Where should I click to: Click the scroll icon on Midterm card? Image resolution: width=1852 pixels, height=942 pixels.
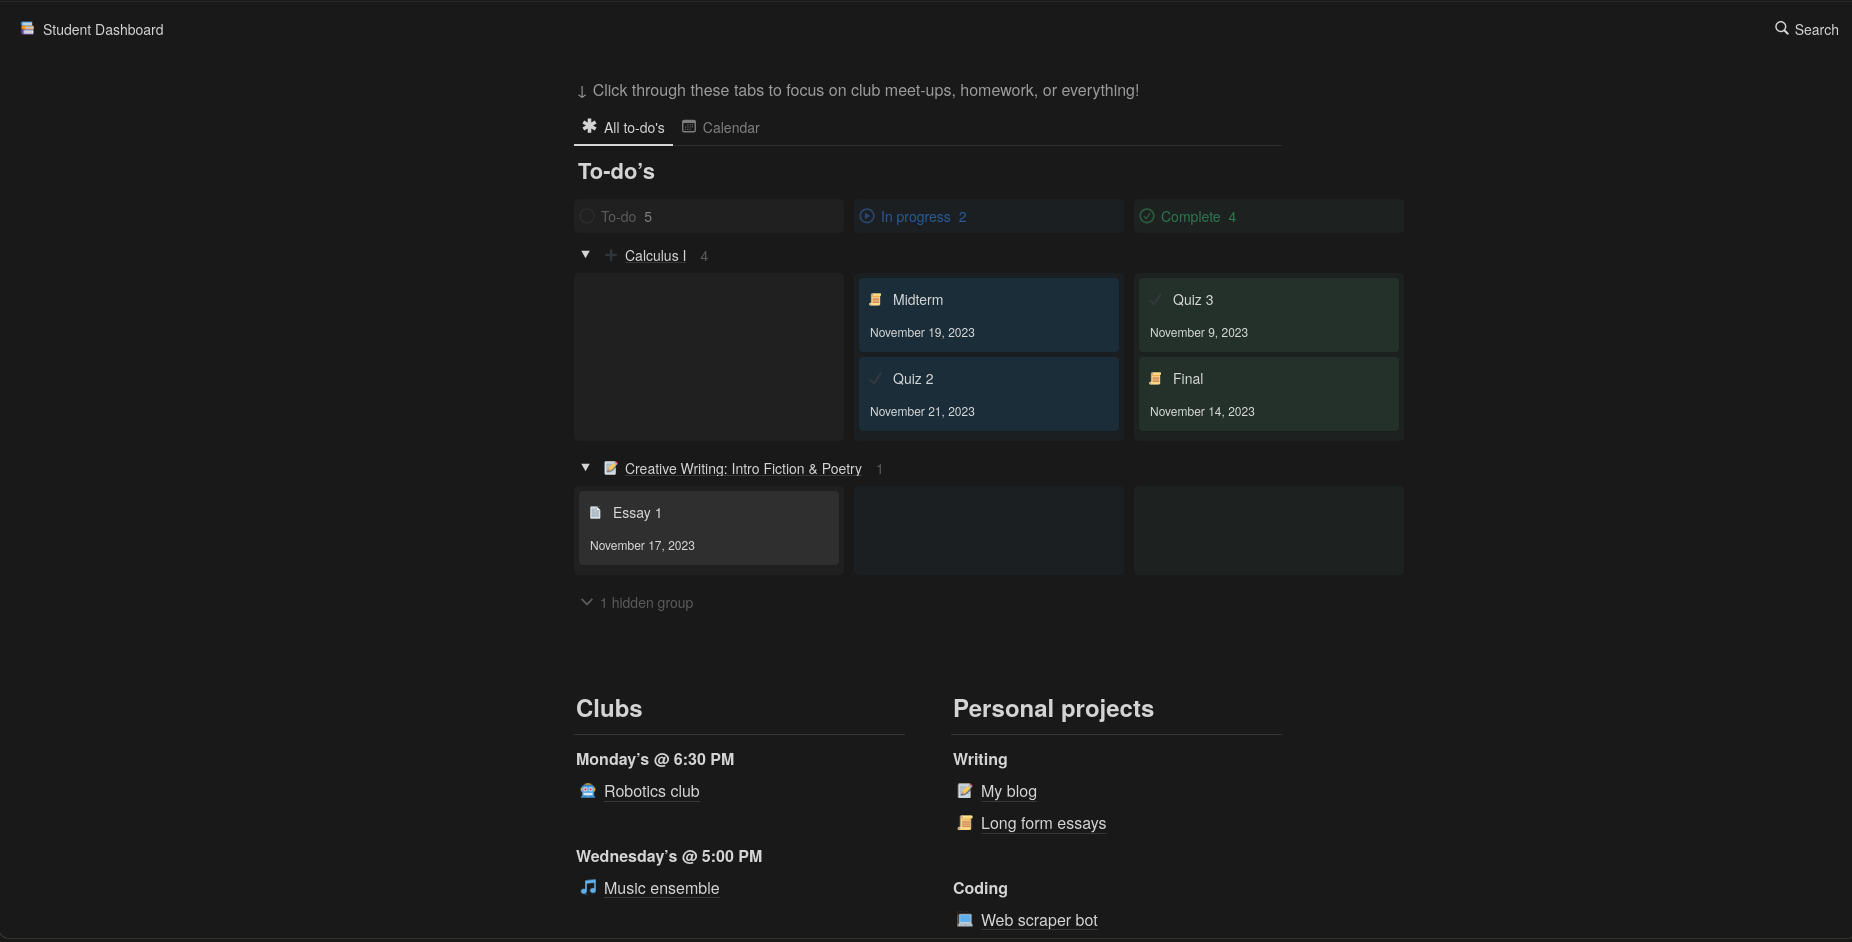click(876, 299)
